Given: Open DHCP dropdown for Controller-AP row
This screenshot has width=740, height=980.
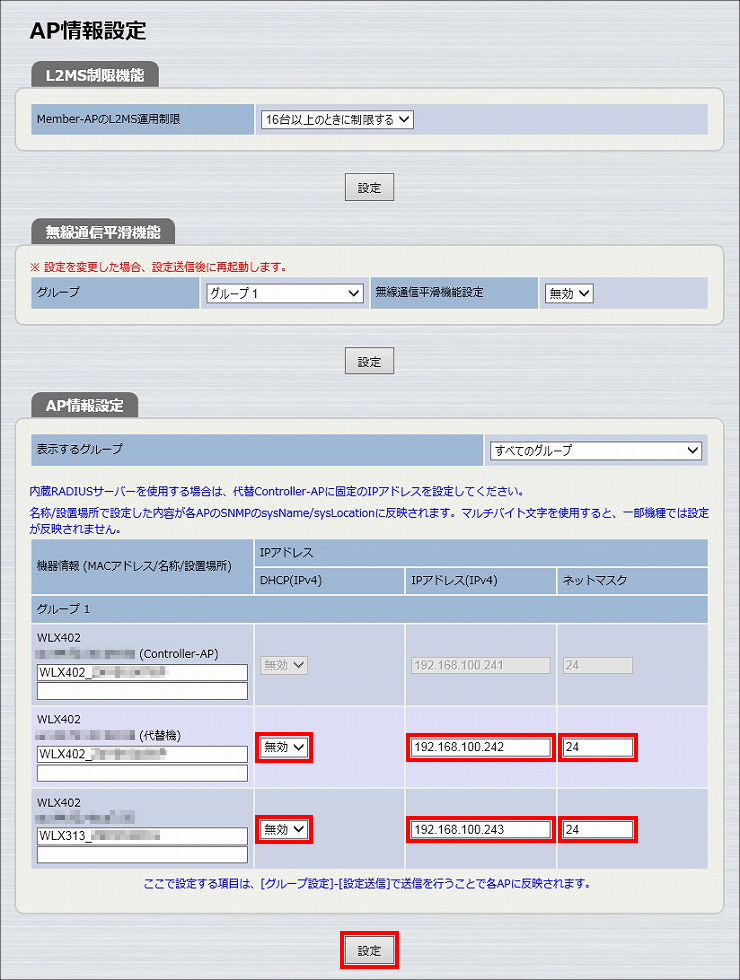Looking at the screenshot, I should [284, 665].
